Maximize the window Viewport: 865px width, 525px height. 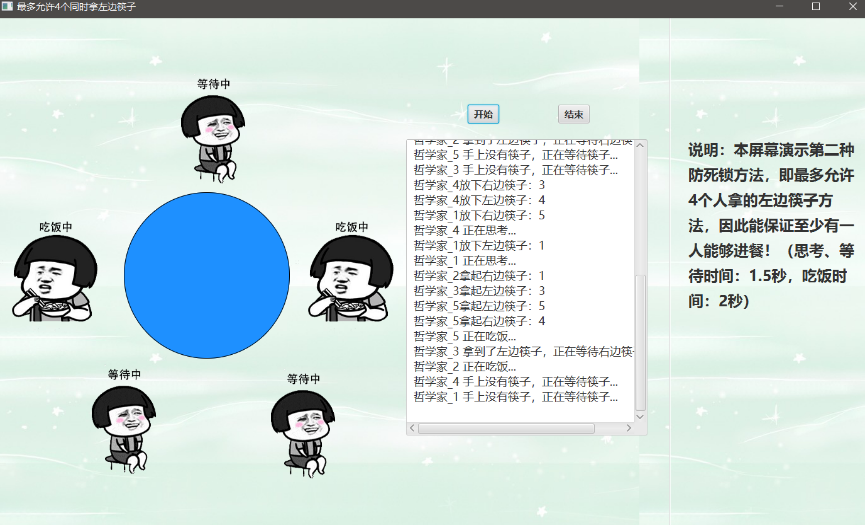pyautogui.click(x=816, y=7)
